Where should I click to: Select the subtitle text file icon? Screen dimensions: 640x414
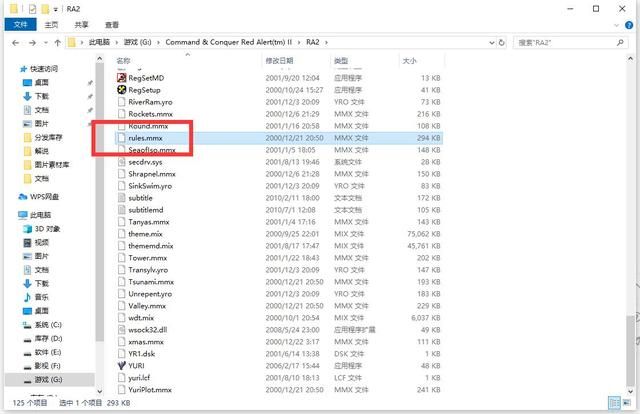pyautogui.click(x=122, y=198)
